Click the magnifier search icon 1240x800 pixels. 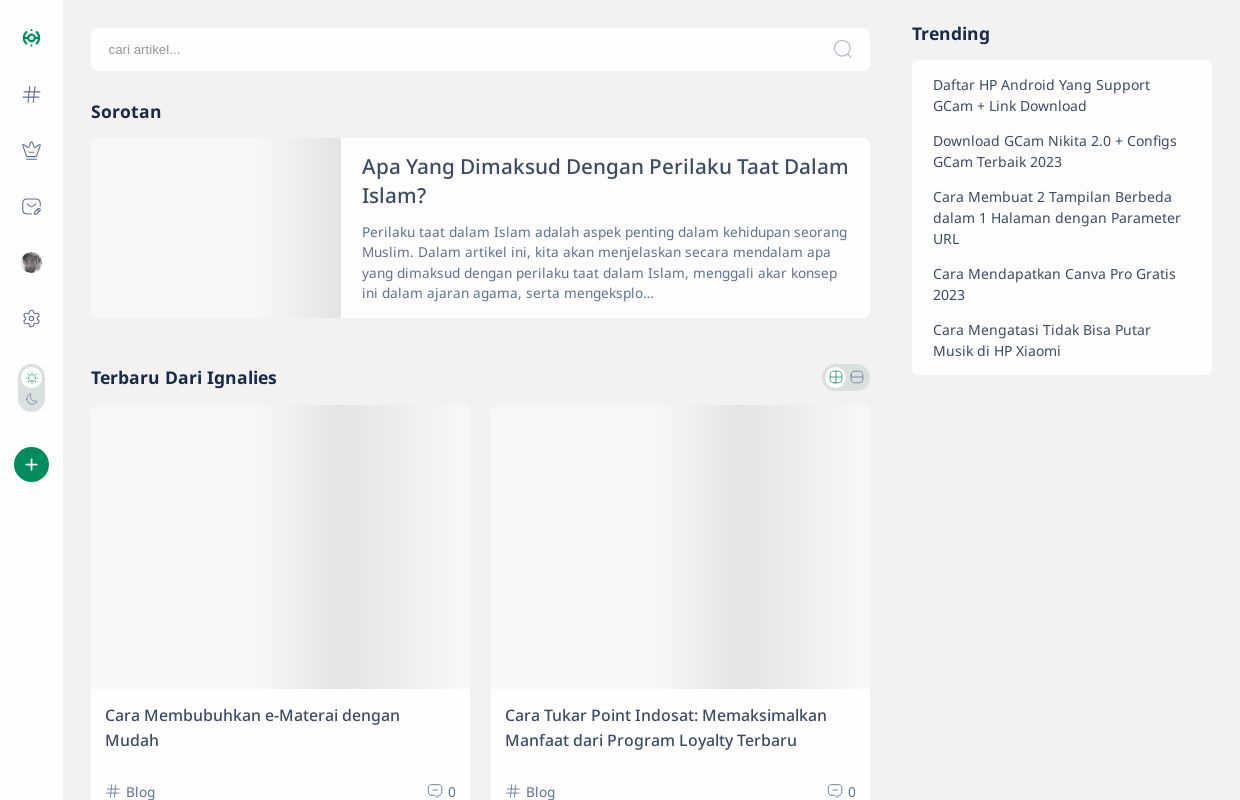click(842, 49)
